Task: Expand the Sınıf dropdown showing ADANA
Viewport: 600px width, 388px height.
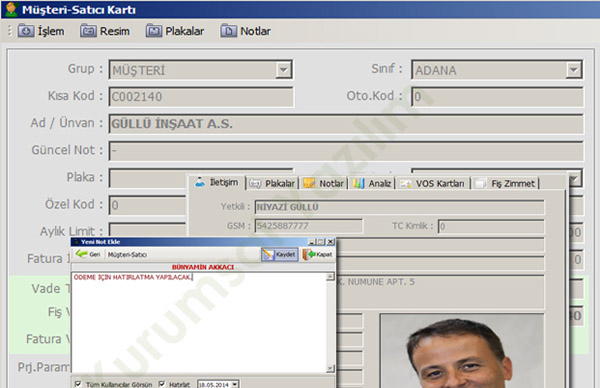Action: tap(574, 70)
